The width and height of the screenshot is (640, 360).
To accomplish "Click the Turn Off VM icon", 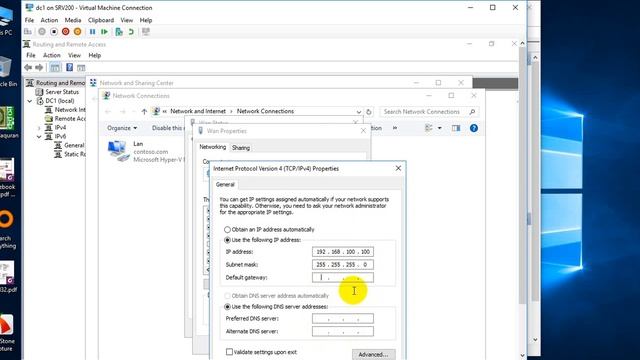I will [54, 31].
